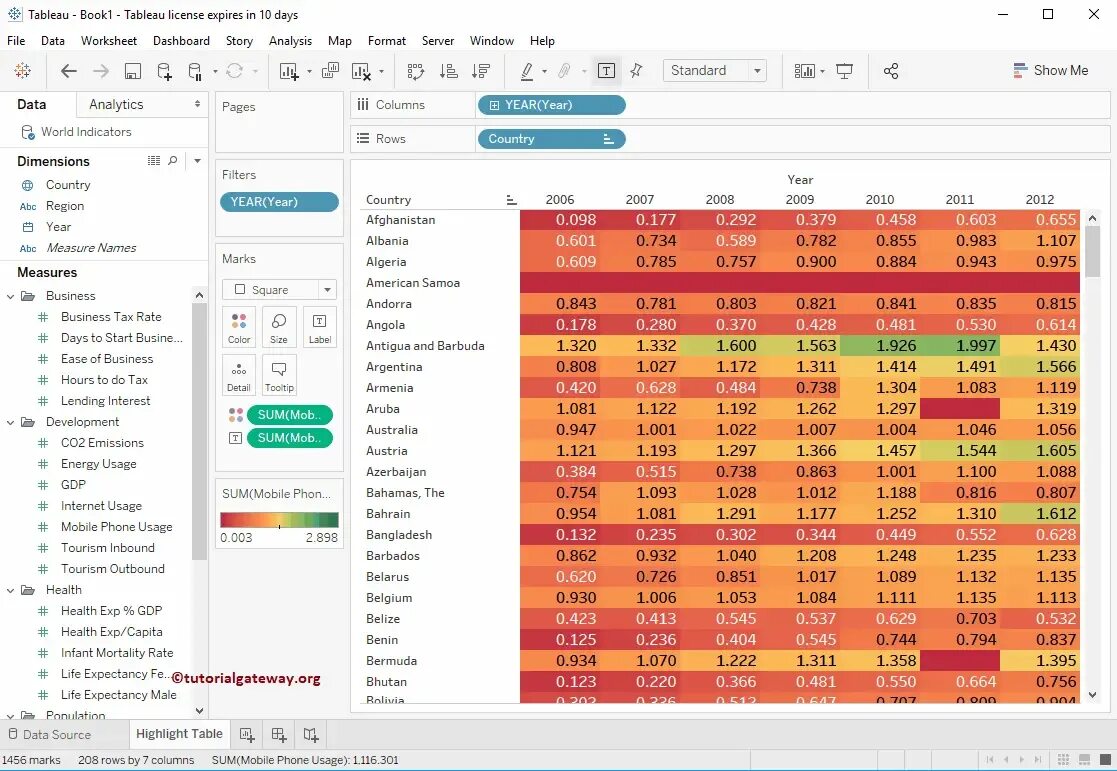Click the Undo back arrow

68,71
